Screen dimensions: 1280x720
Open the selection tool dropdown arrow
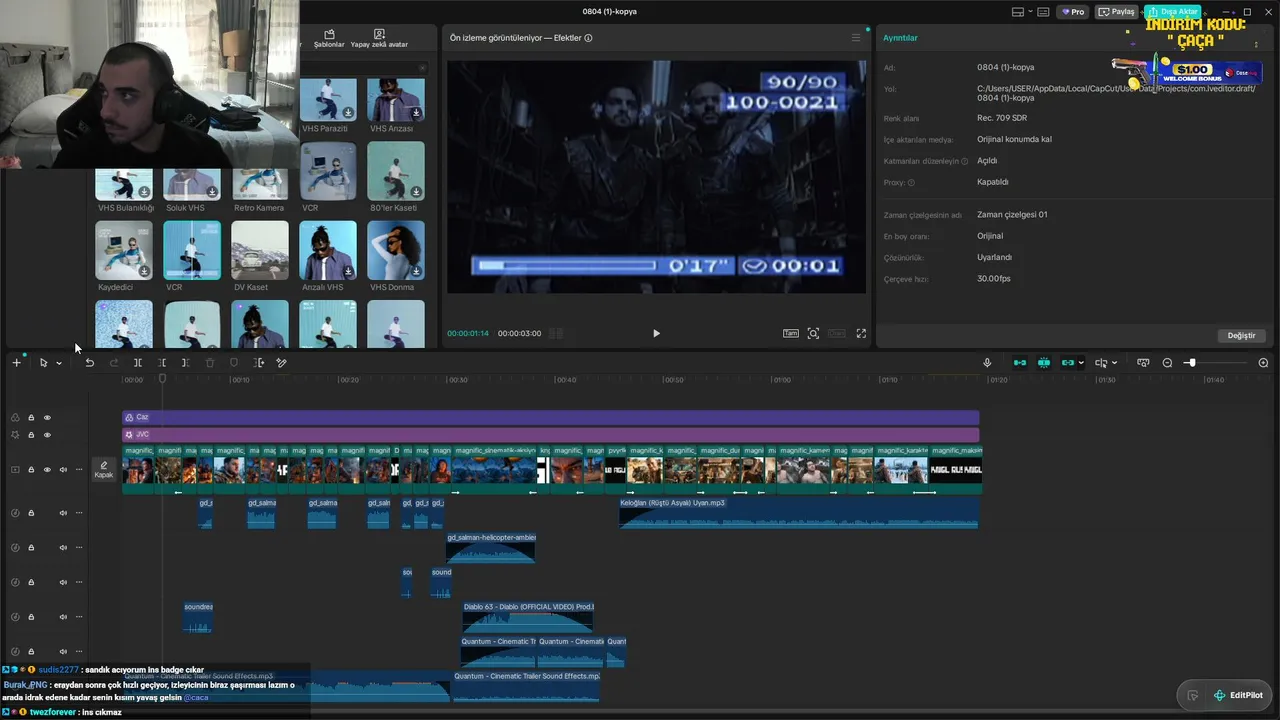(x=59, y=363)
